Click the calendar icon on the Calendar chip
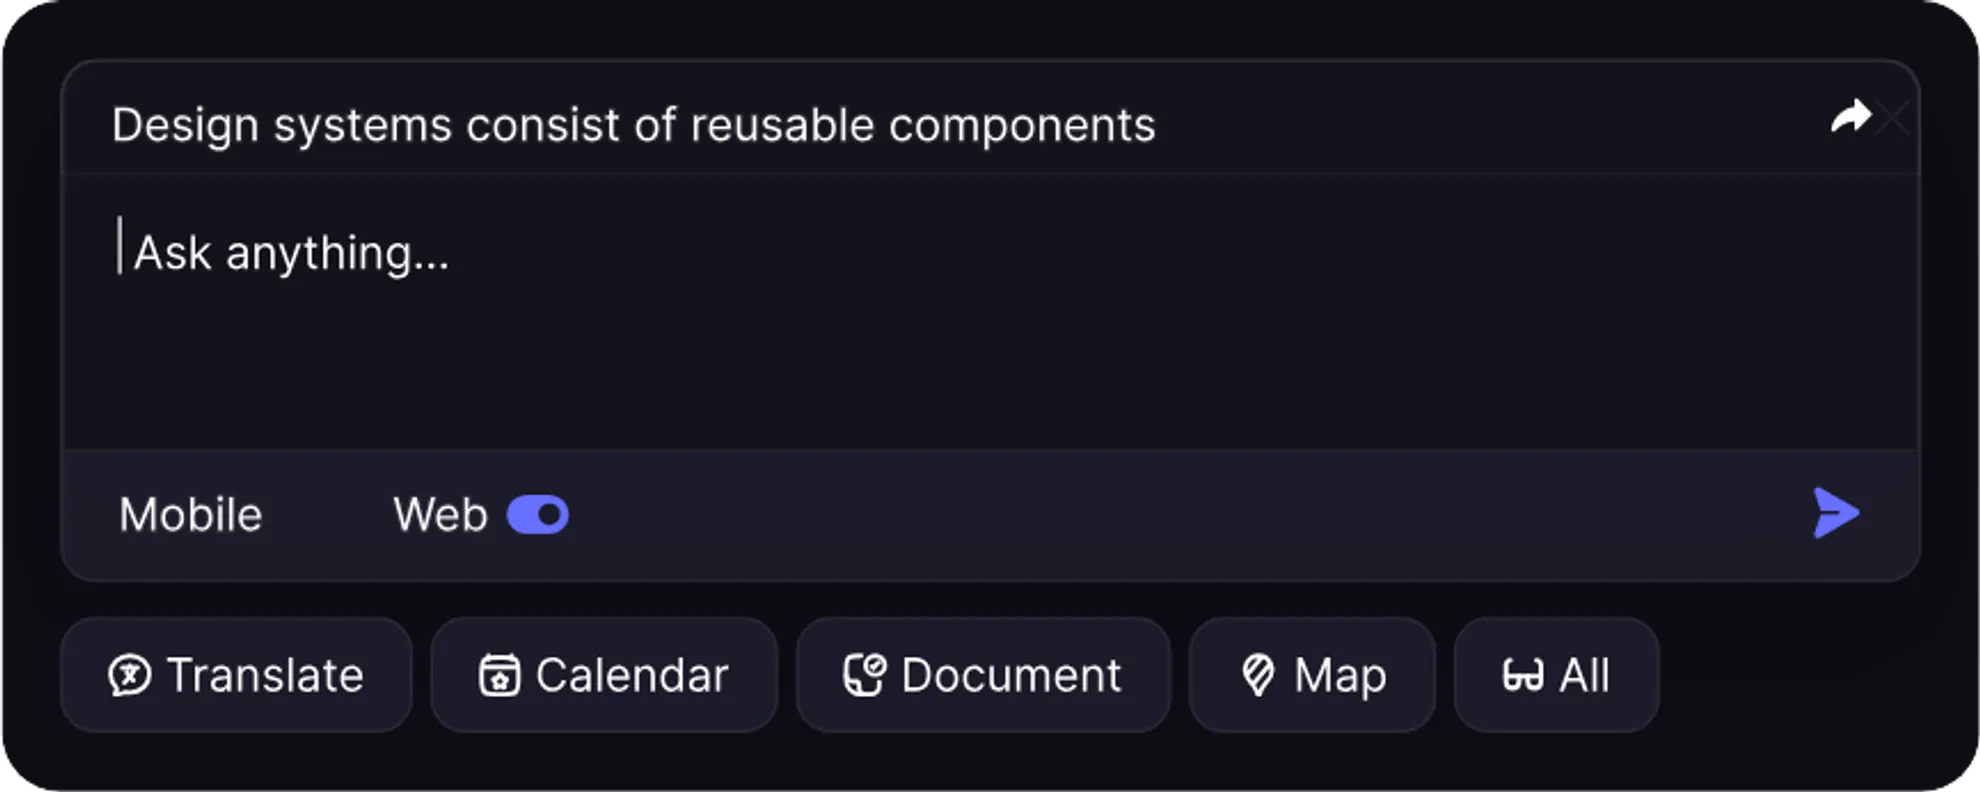This screenshot has height=792, width=1980. point(499,675)
